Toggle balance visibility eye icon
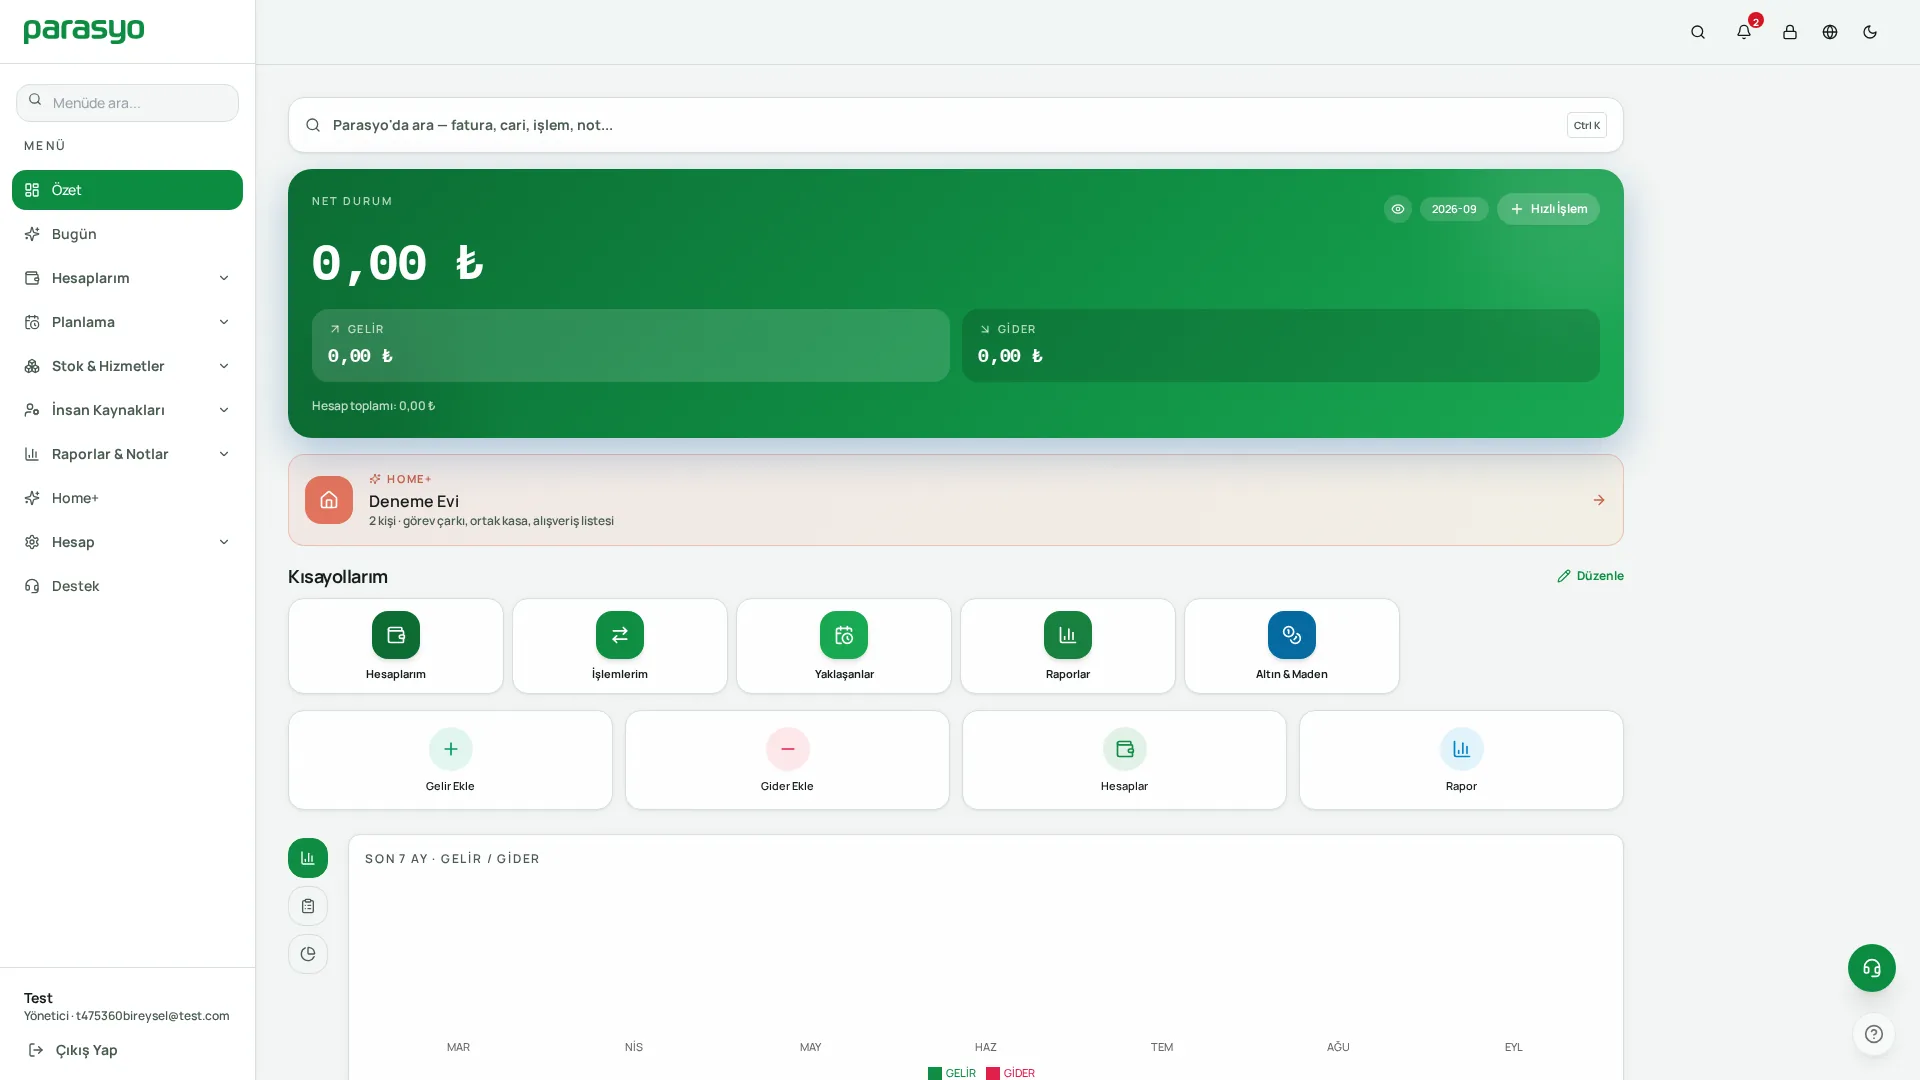 pos(1397,209)
